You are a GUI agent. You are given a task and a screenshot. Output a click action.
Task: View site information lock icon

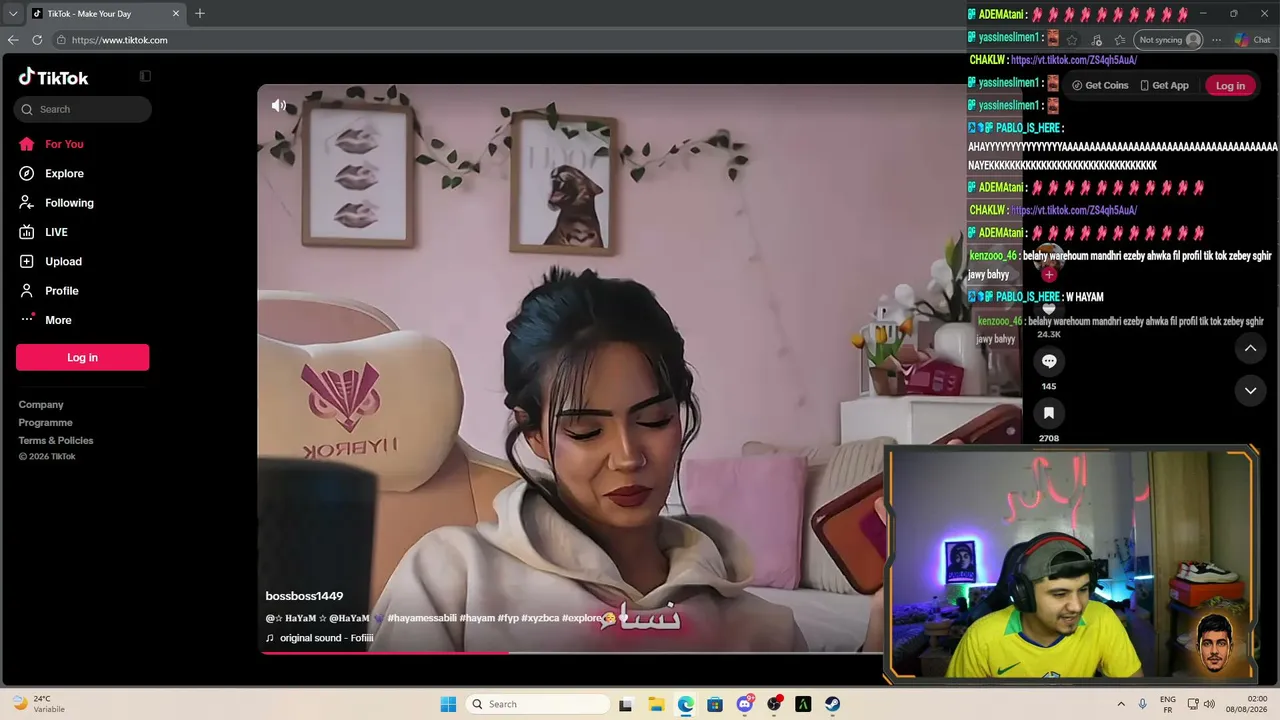pyautogui.click(x=61, y=40)
